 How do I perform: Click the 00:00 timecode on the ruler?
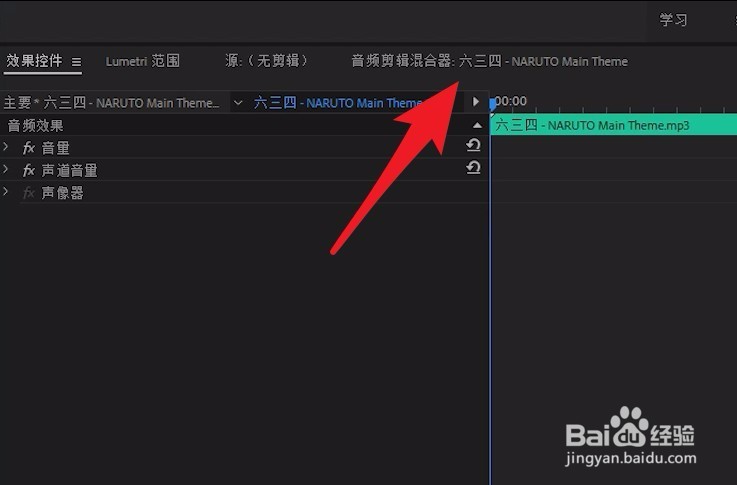[511, 101]
